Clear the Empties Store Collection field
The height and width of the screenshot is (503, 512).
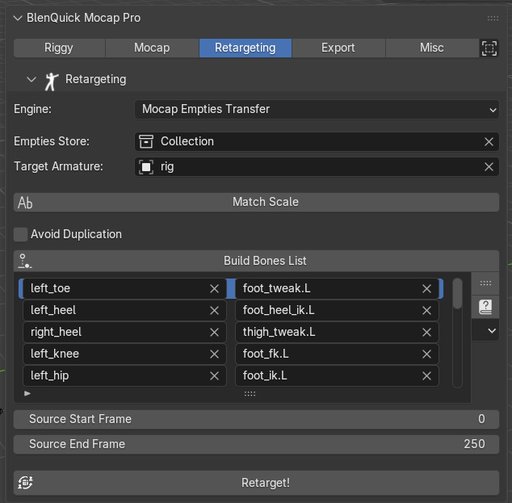(x=489, y=142)
